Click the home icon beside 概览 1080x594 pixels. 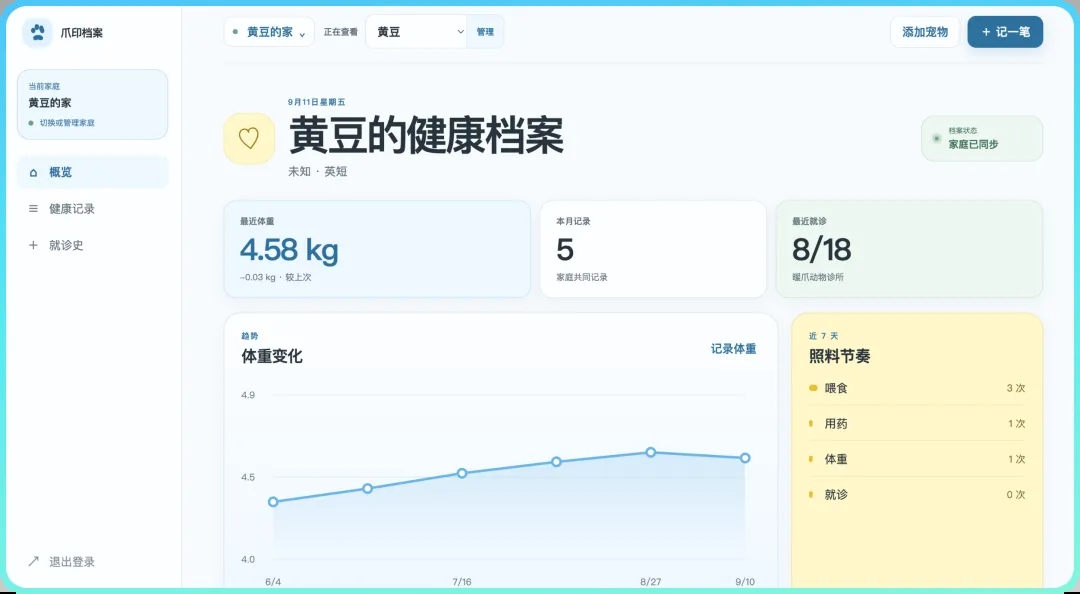pos(33,172)
